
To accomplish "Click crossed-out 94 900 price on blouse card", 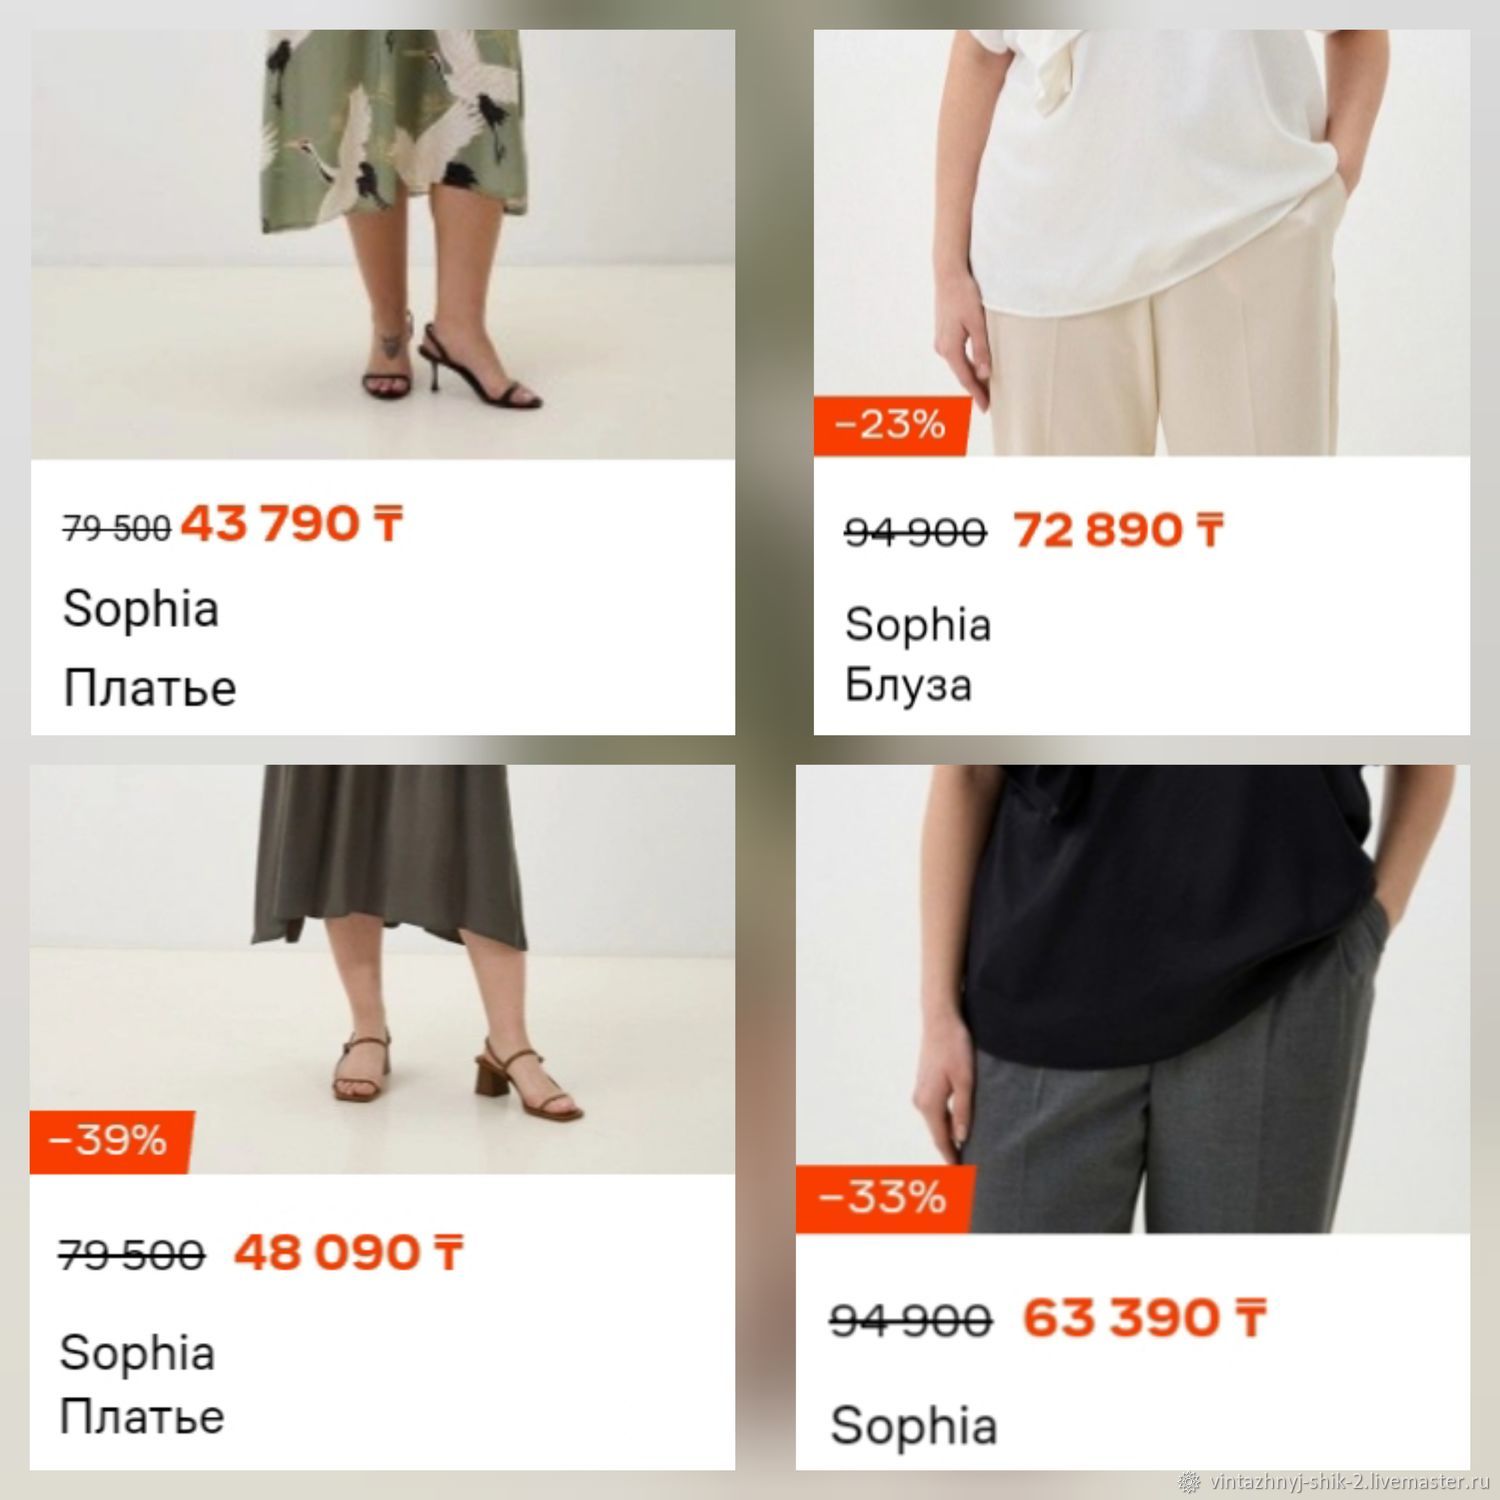I will click(x=915, y=532).
